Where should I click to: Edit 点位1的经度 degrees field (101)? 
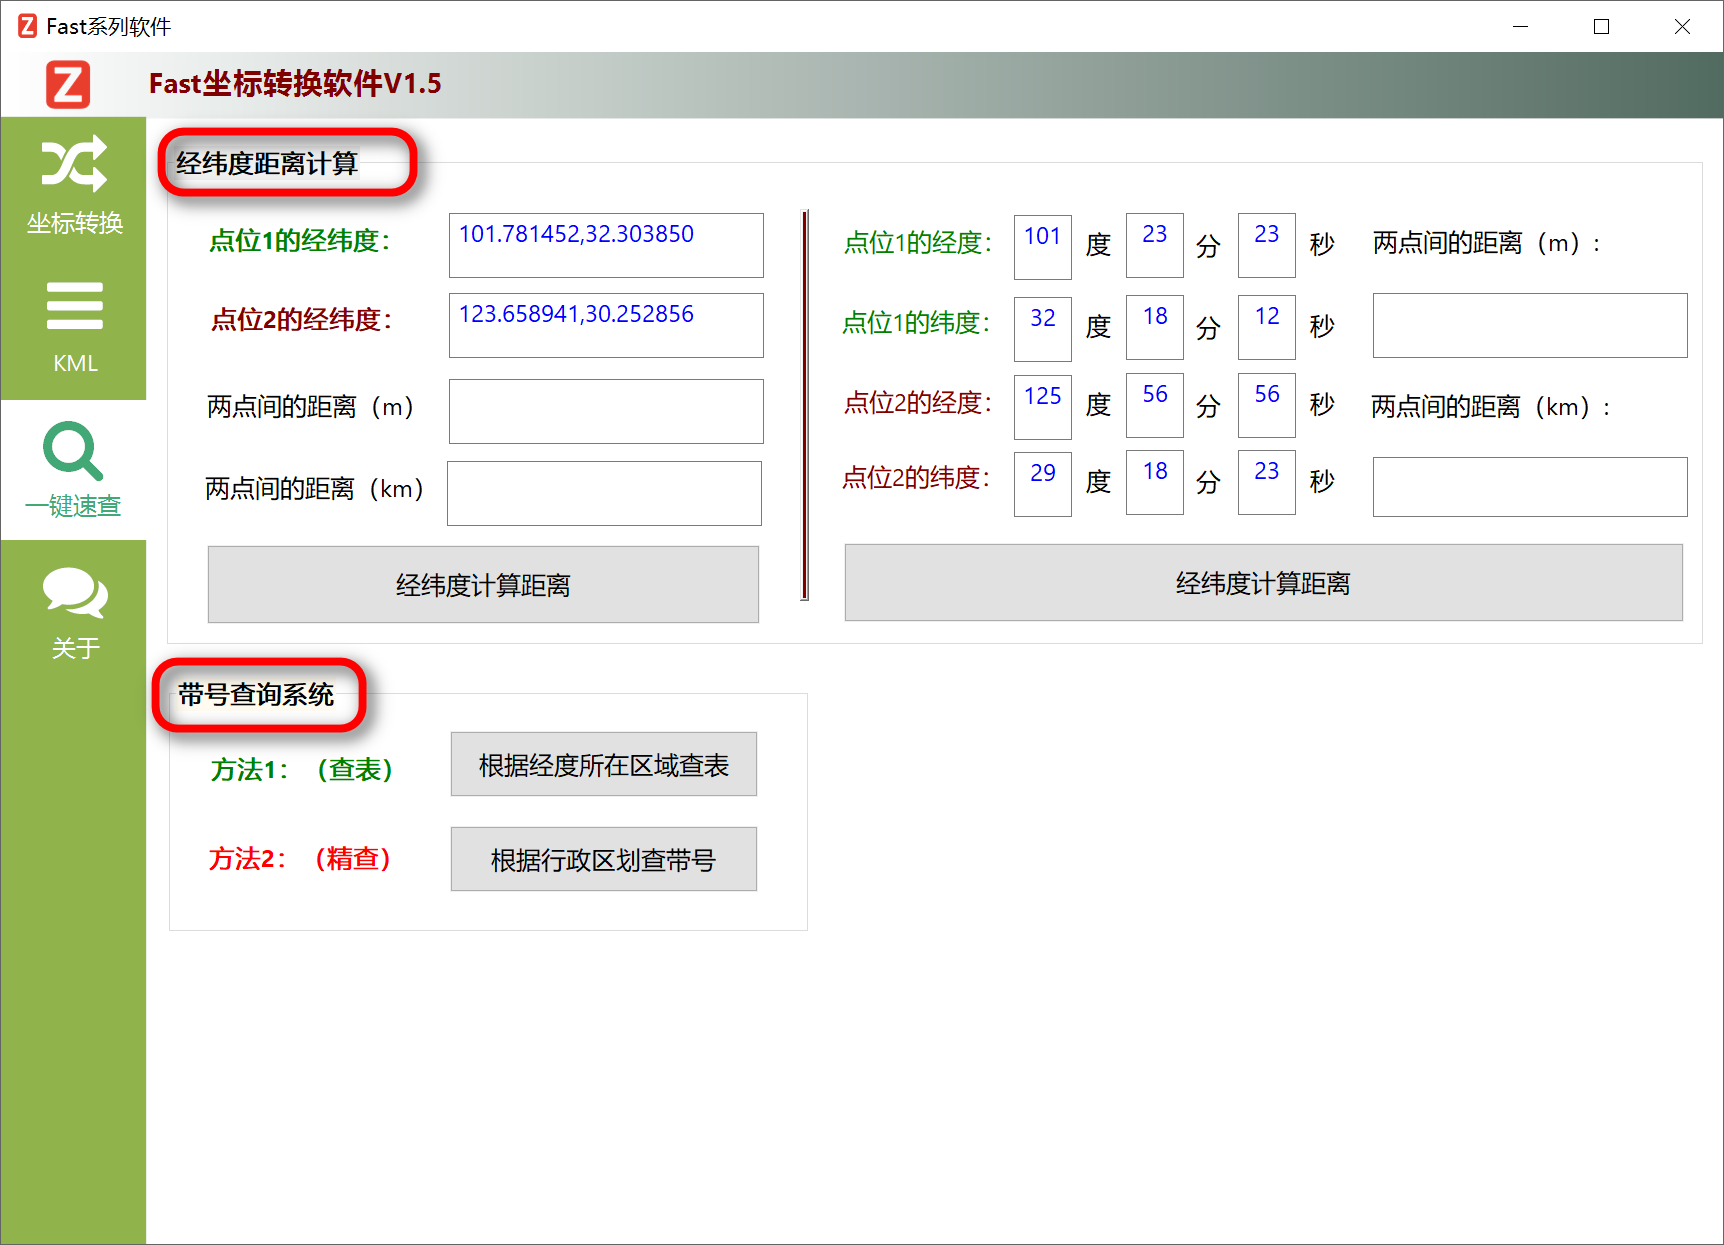[1043, 247]
